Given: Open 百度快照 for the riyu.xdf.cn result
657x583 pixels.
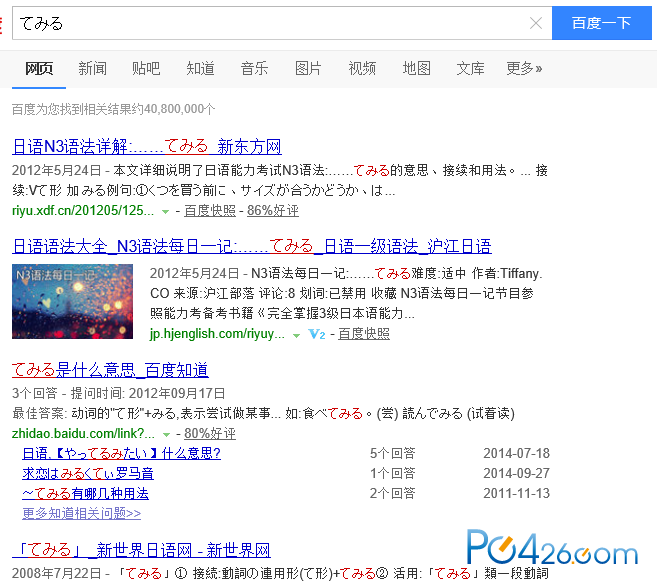Looking at the screenshot, I should coord(210,210).
